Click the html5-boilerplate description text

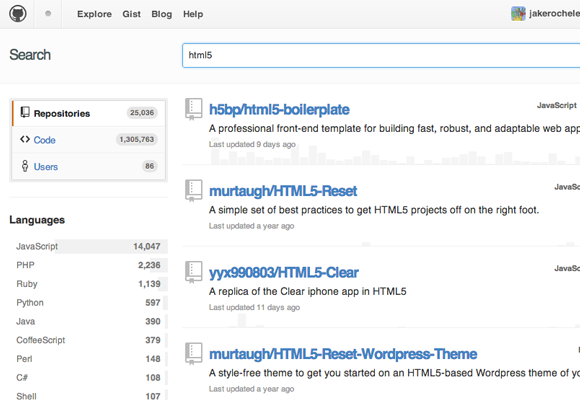coord(394,128)
